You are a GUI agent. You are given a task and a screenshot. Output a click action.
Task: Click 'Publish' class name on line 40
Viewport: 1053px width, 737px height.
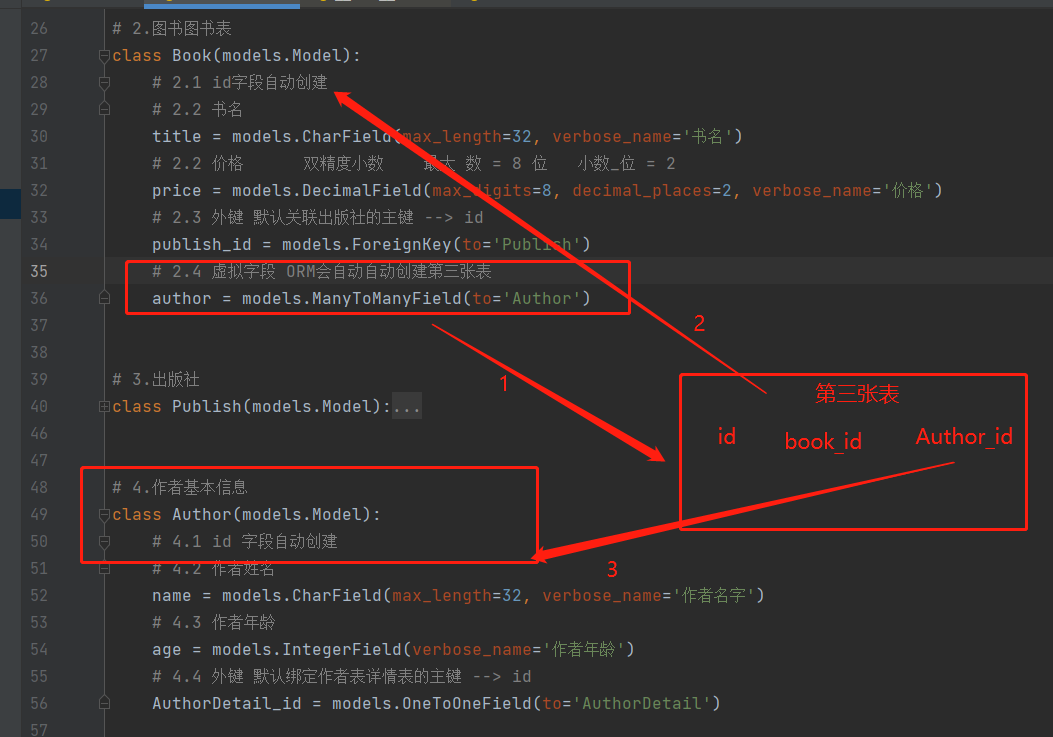click(206, 406)
